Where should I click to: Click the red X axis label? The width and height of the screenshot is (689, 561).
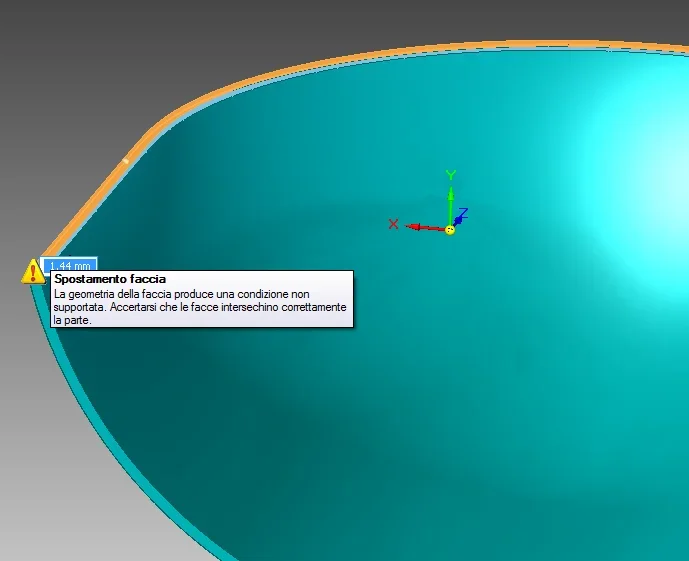pyautogui.click(x=394, y=224)
